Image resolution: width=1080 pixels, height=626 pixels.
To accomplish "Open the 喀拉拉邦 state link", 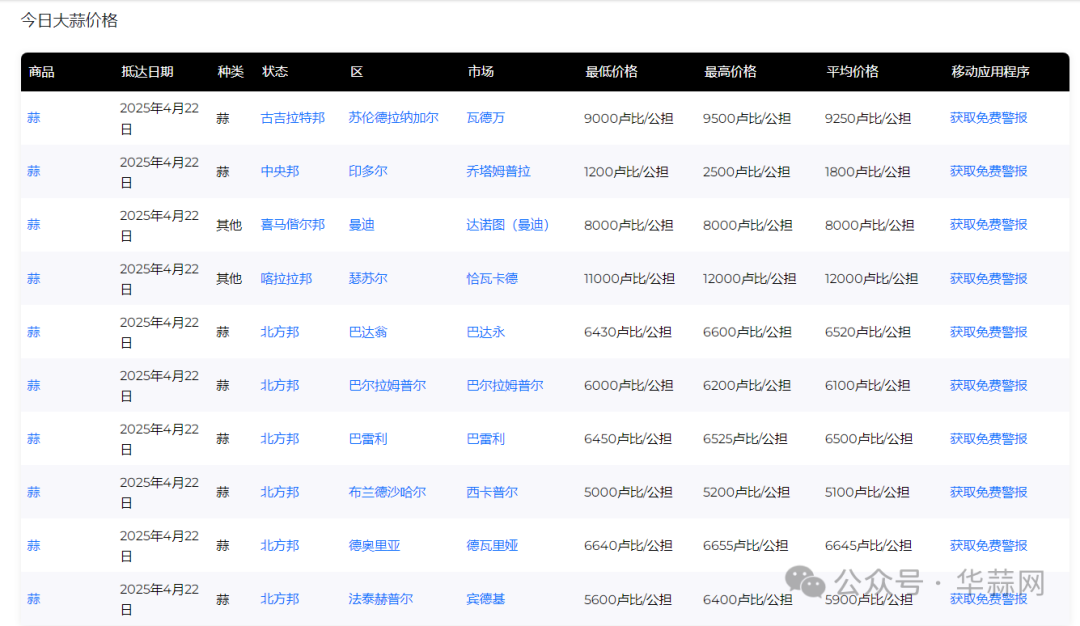I will [x=287, y=278].
